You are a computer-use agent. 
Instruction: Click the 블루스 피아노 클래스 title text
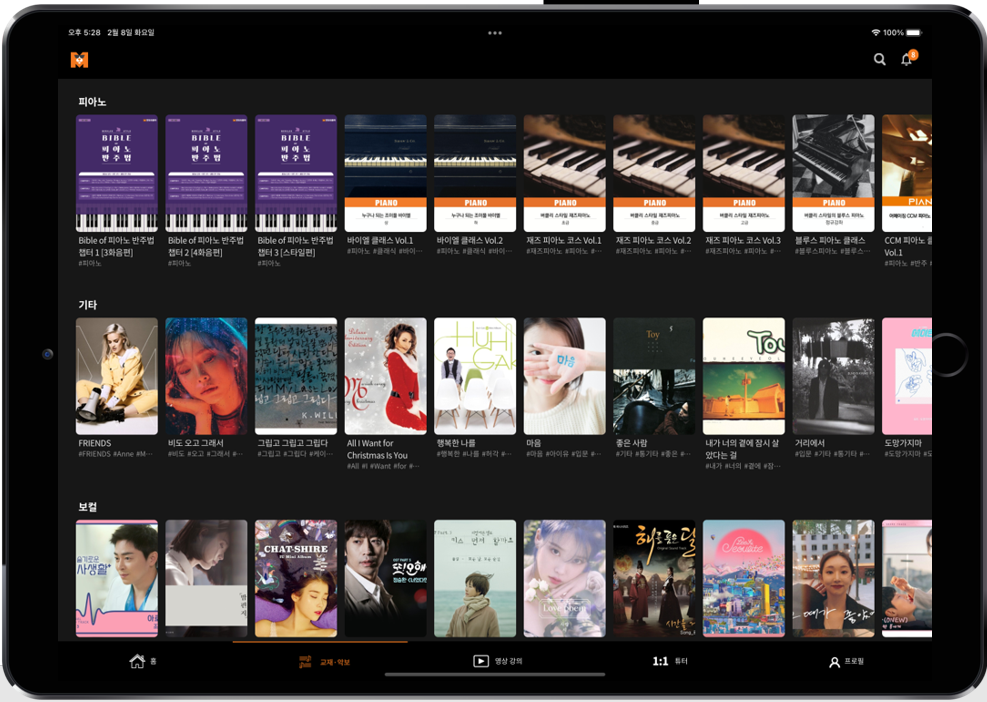830,241
